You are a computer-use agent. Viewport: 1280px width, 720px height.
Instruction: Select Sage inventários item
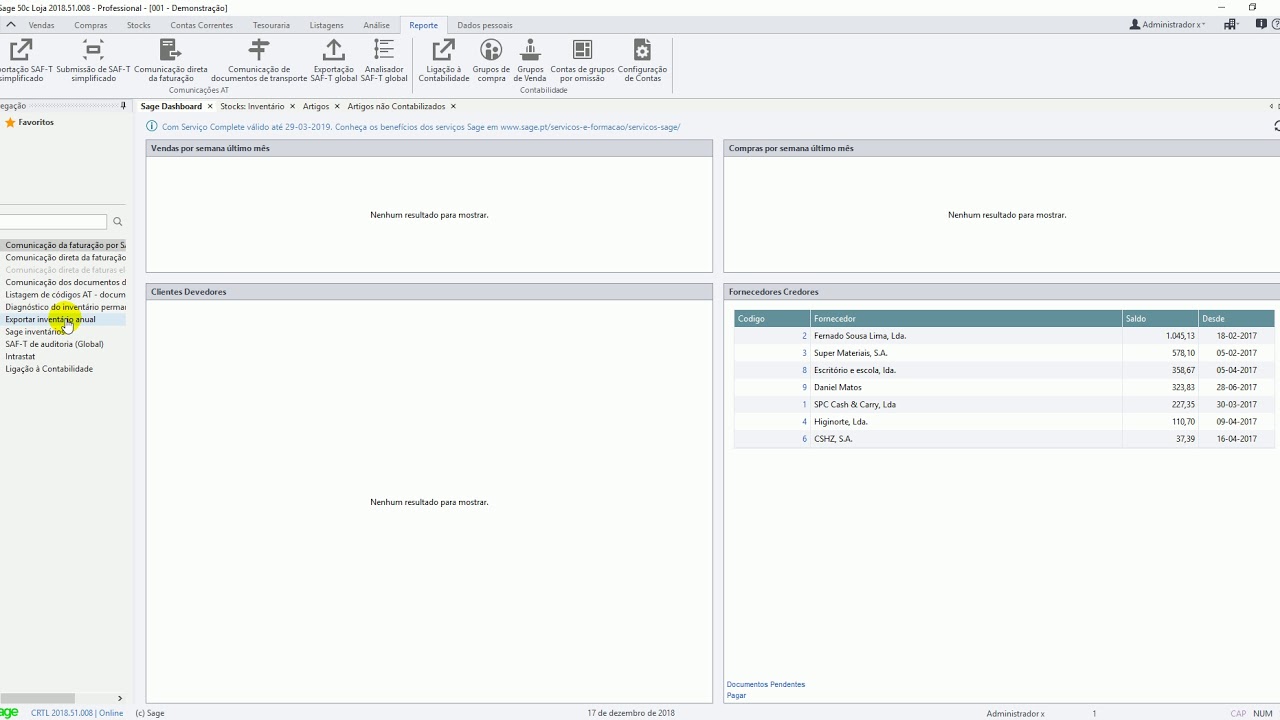point(35,332)
